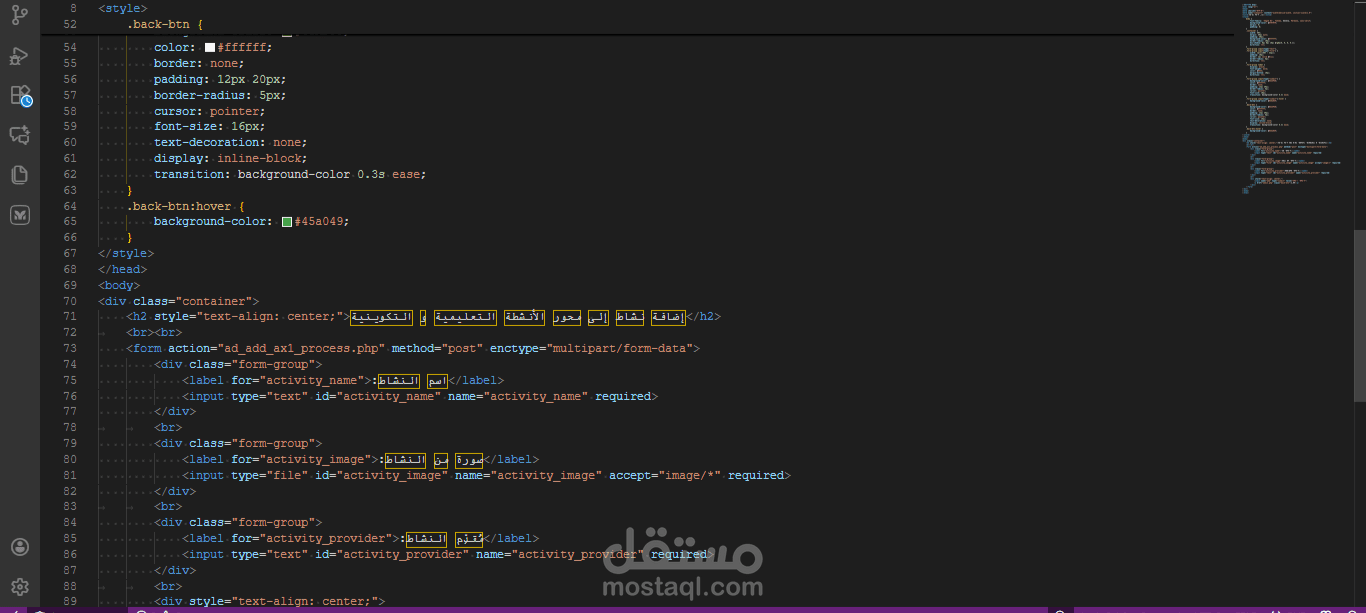Click label for="activity_name" line
The image size is (1366, 613).
pos(343,380)
